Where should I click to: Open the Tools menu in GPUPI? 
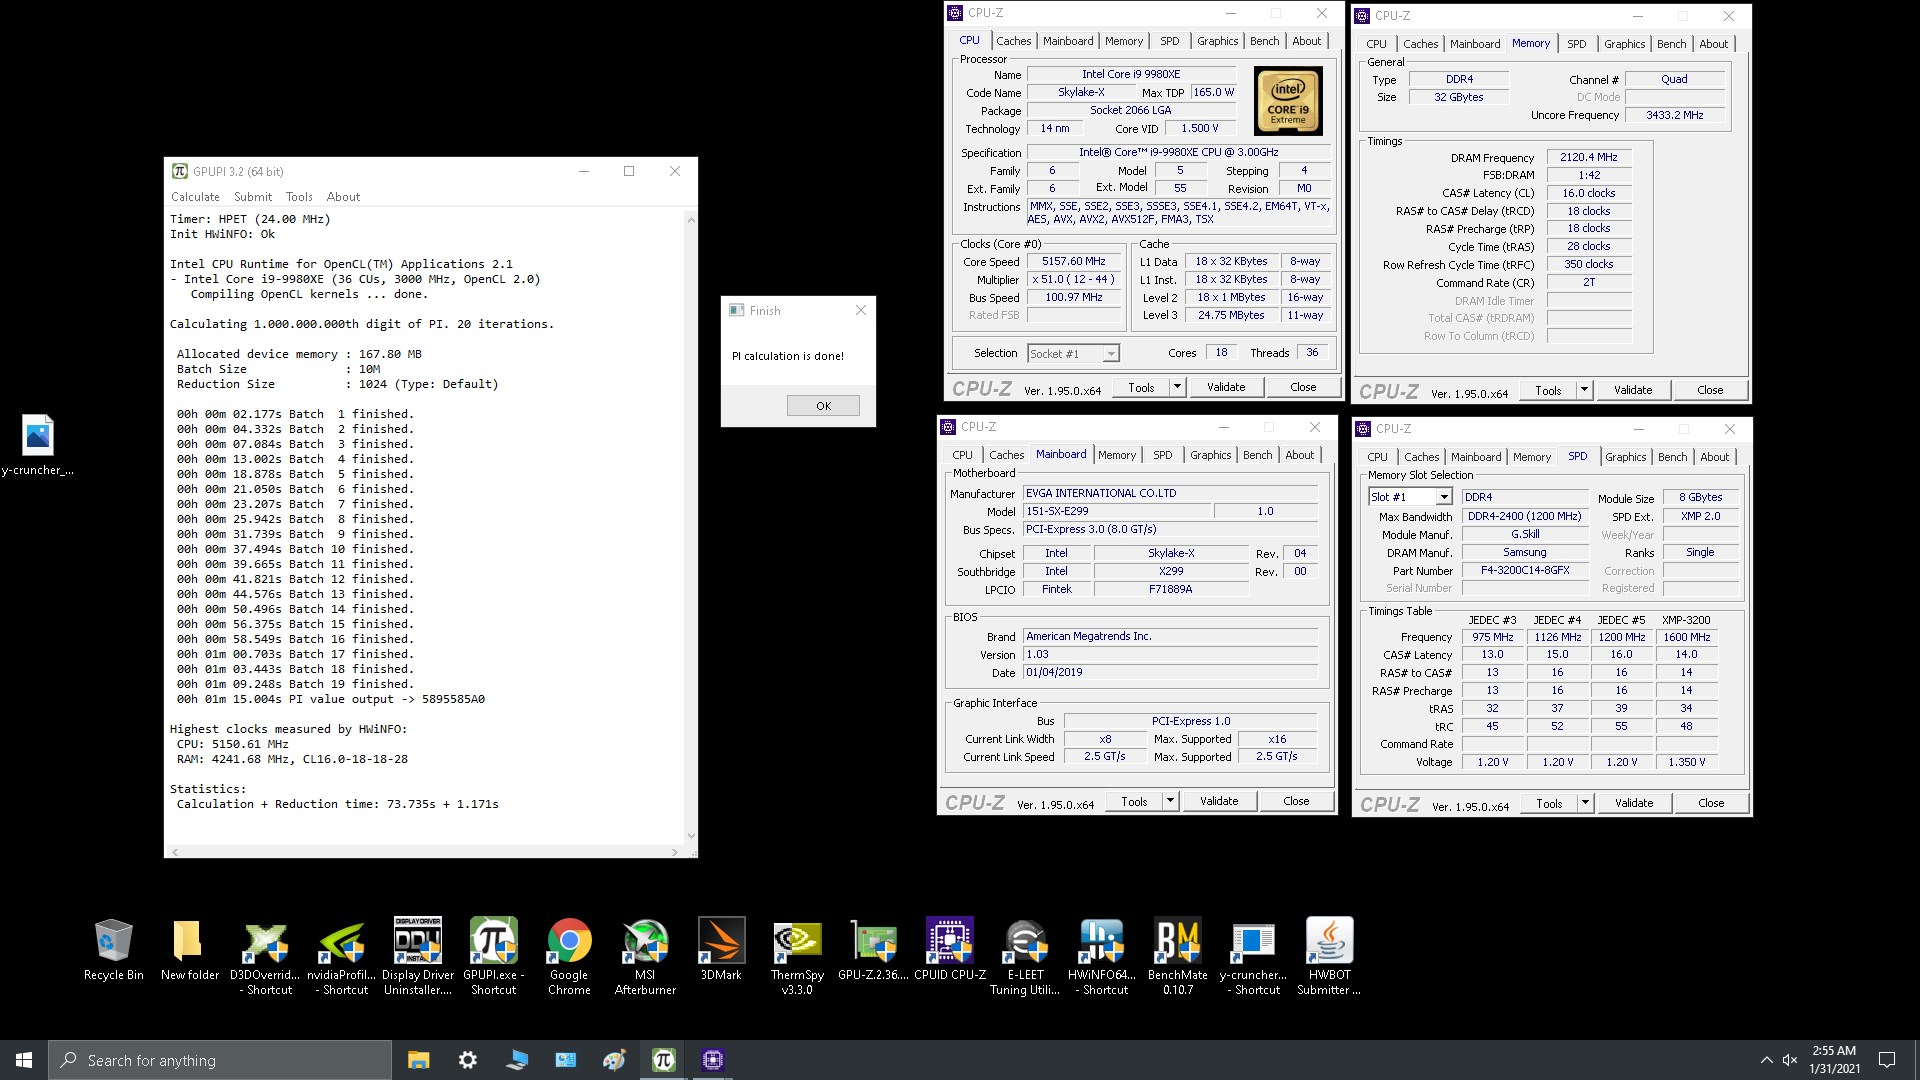tap(299, 197)
